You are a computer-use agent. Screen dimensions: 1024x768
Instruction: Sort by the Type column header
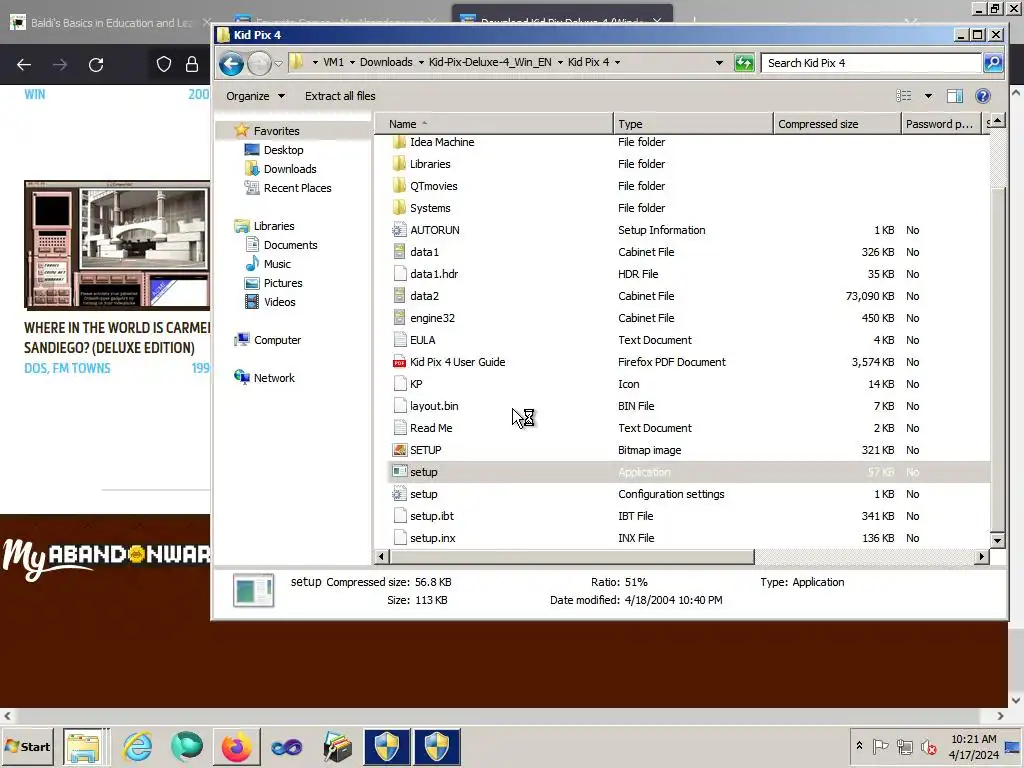tap(693, 123)
